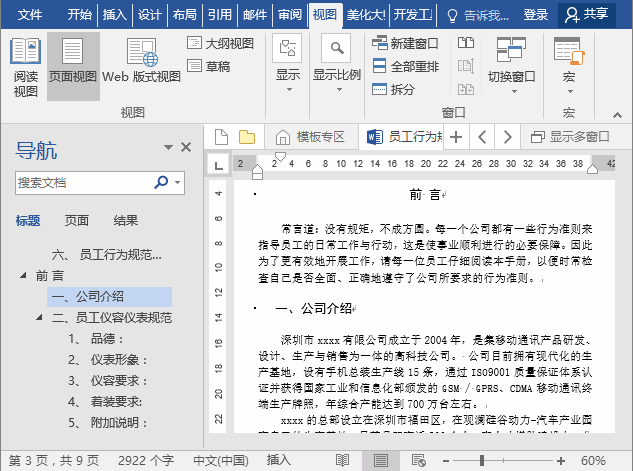The height and width of the screenshot is (471, 633).
Task: Click the 搜索文档 search input field
Action: click(84, 183)
